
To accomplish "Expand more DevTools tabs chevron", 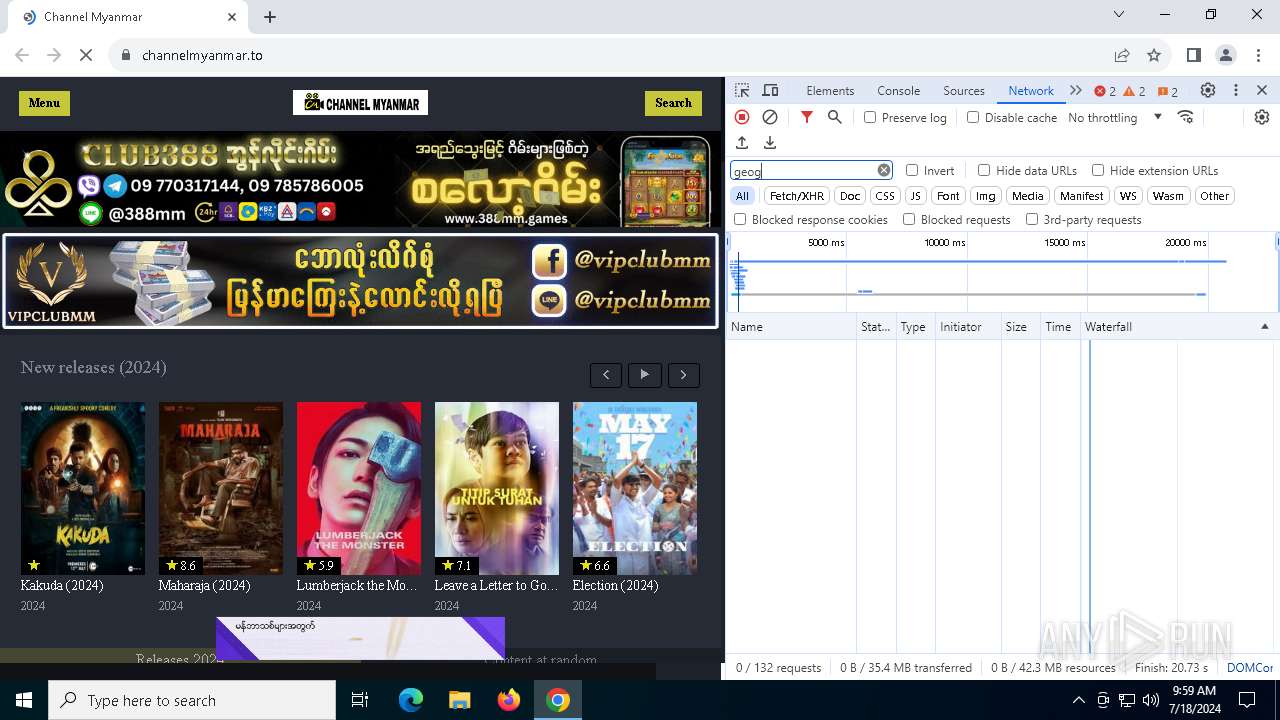I will point(1076,90).
